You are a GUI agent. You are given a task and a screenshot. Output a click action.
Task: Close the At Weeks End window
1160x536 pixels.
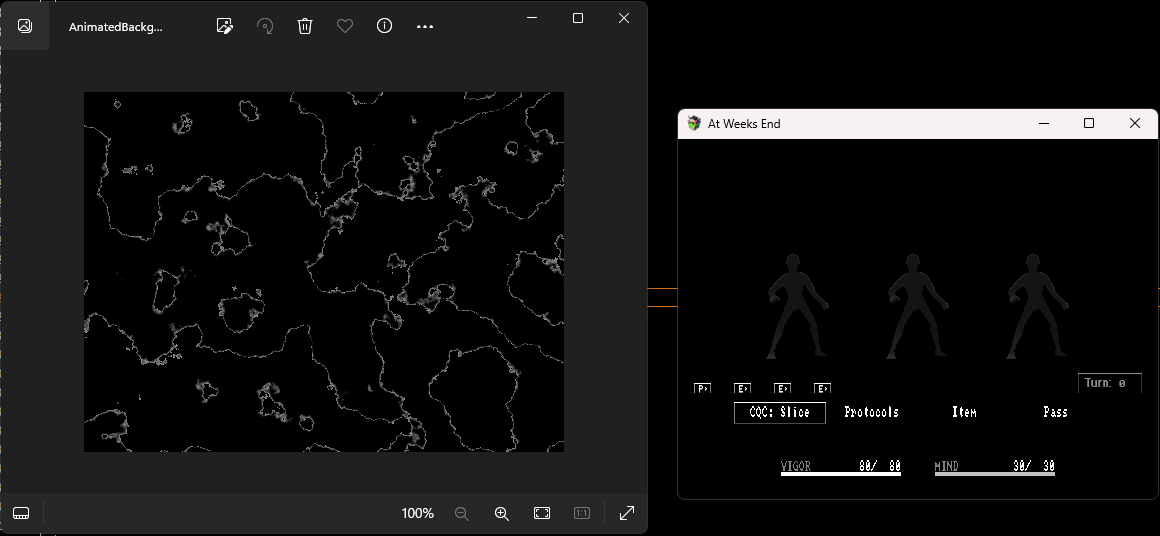tap(1135, 123)
